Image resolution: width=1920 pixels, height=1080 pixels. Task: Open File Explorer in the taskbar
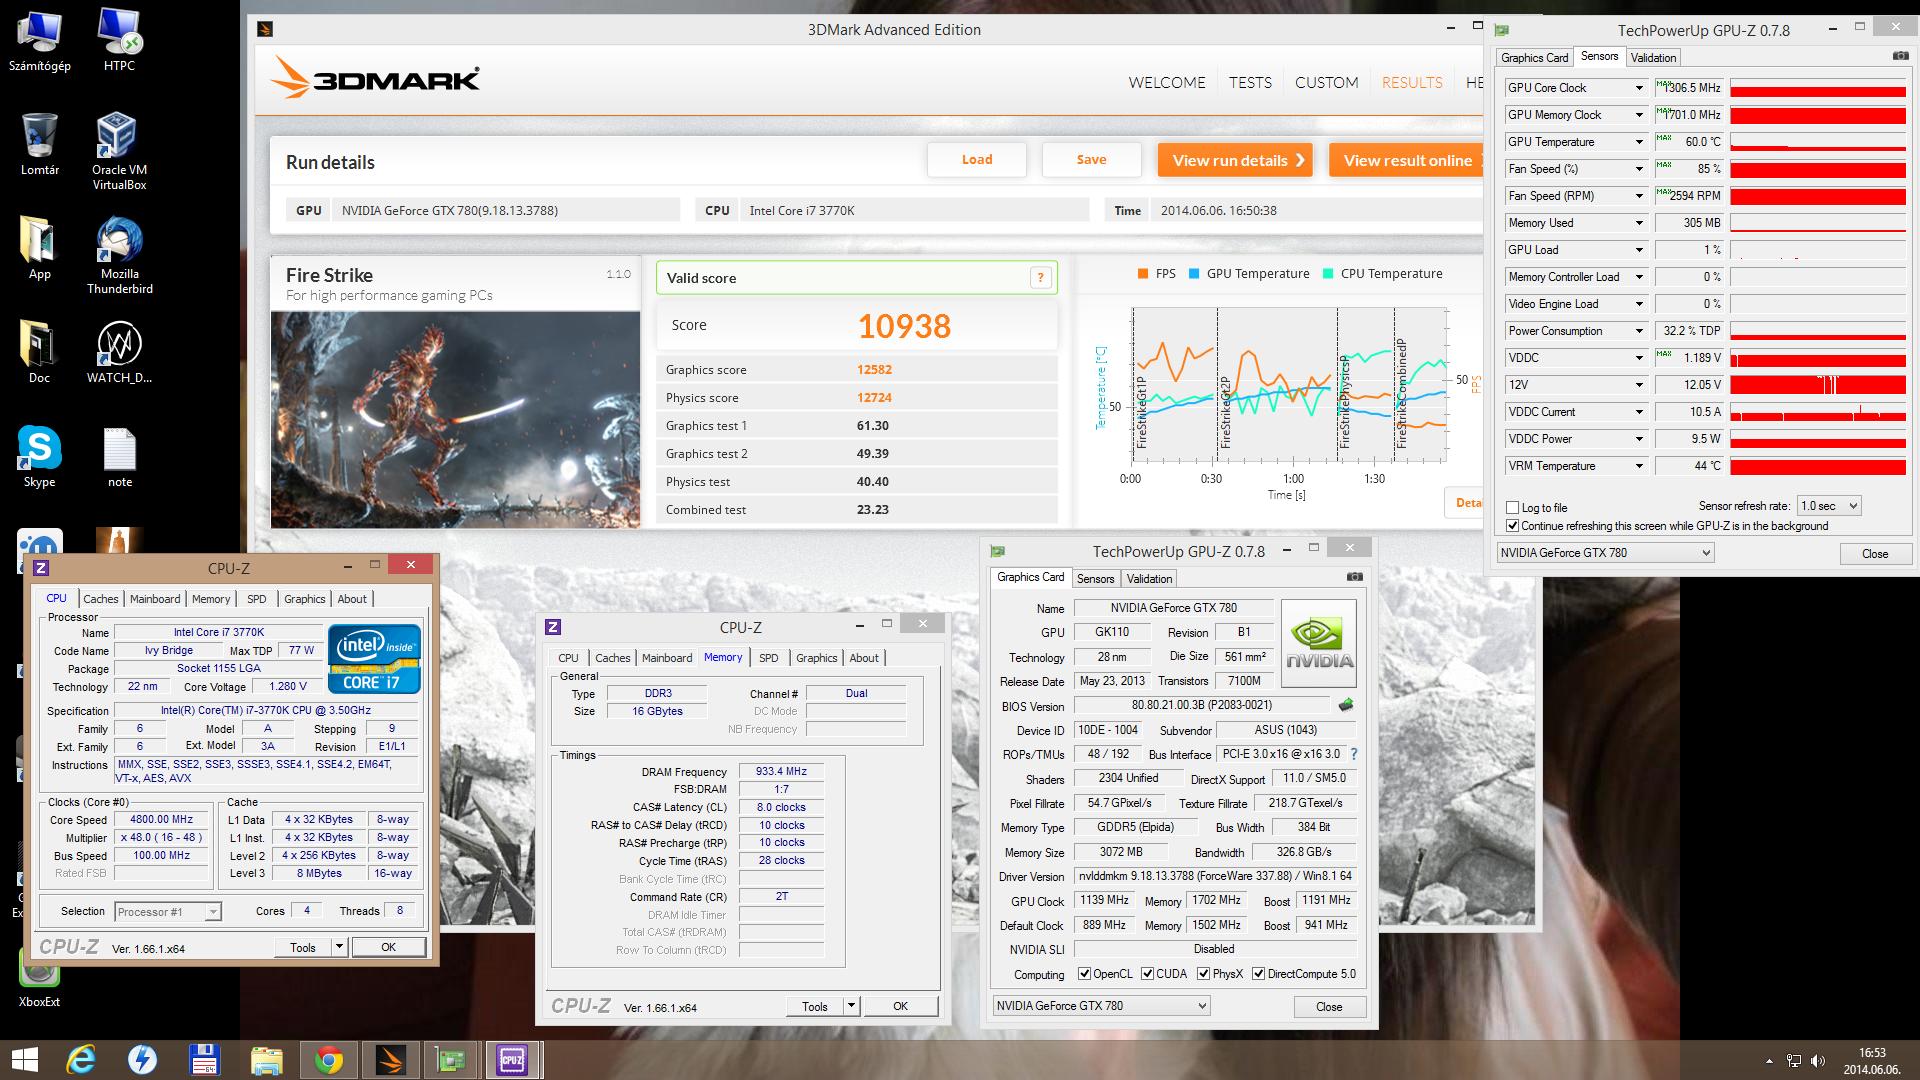click(267, 1059)
